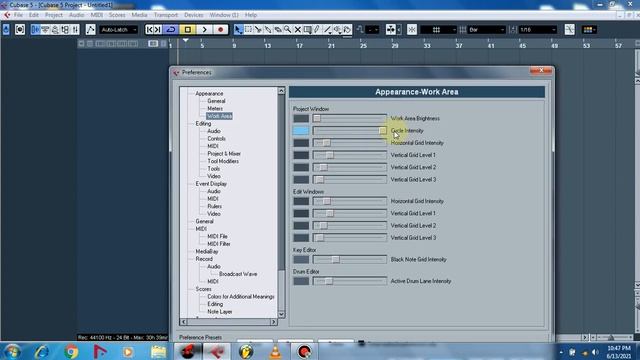Image resolution: width=640 pixels, height=360 pixels.
Task: Click the Cycle Intensity slider handle
Action: click(x=382, y=131)
